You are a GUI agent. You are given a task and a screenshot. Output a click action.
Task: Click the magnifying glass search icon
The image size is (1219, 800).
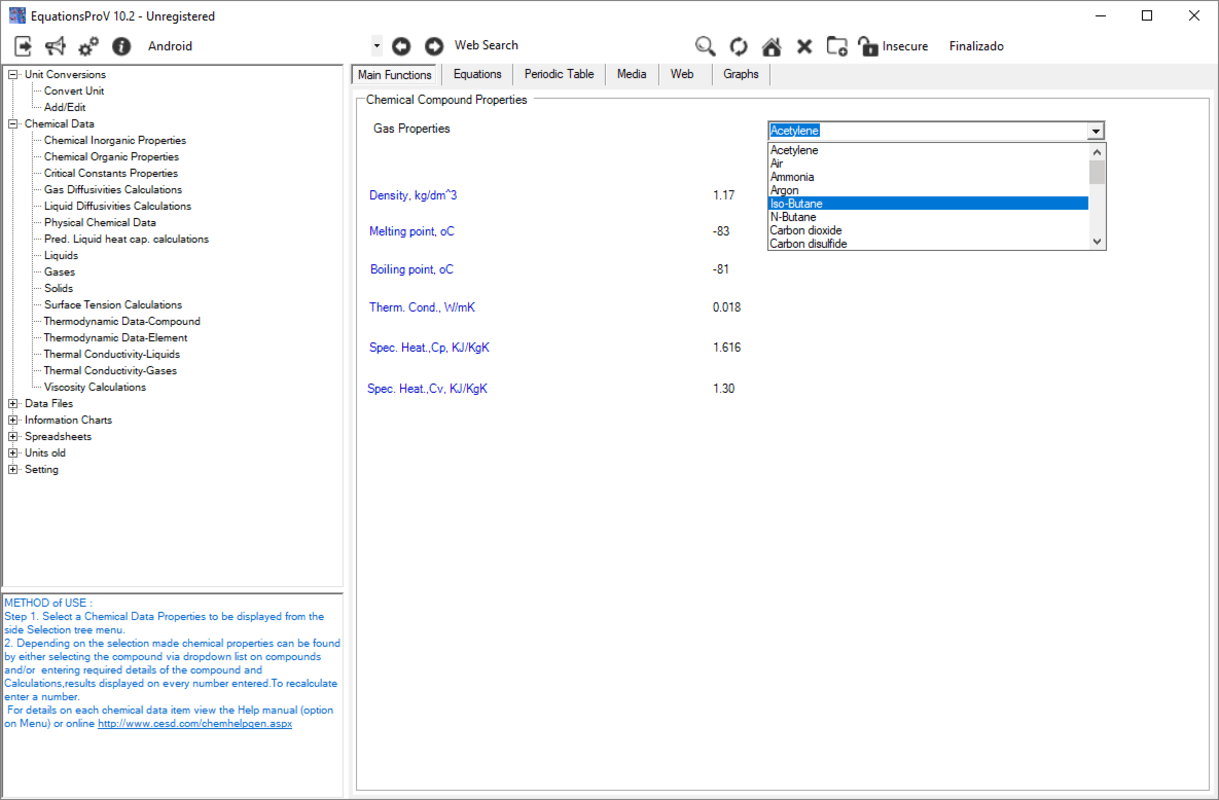[x=705, y=46]
